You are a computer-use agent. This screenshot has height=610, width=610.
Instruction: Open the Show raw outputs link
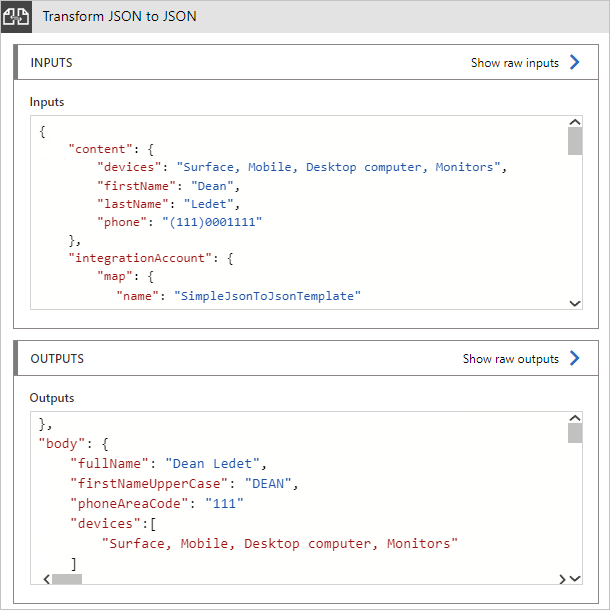click(510, 359)
